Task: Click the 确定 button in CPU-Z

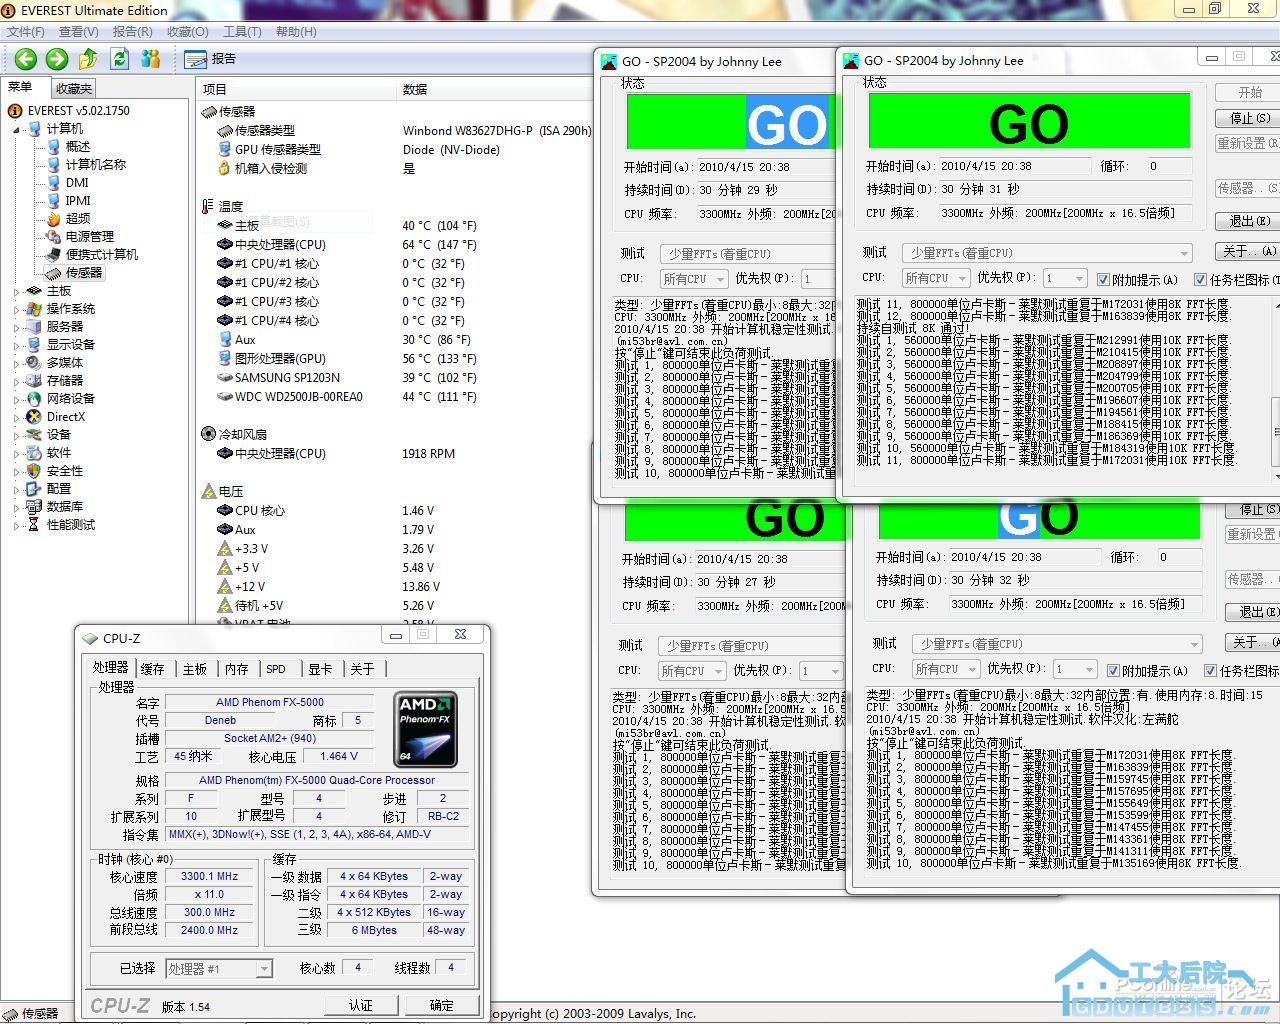Action: [441, 1005]
